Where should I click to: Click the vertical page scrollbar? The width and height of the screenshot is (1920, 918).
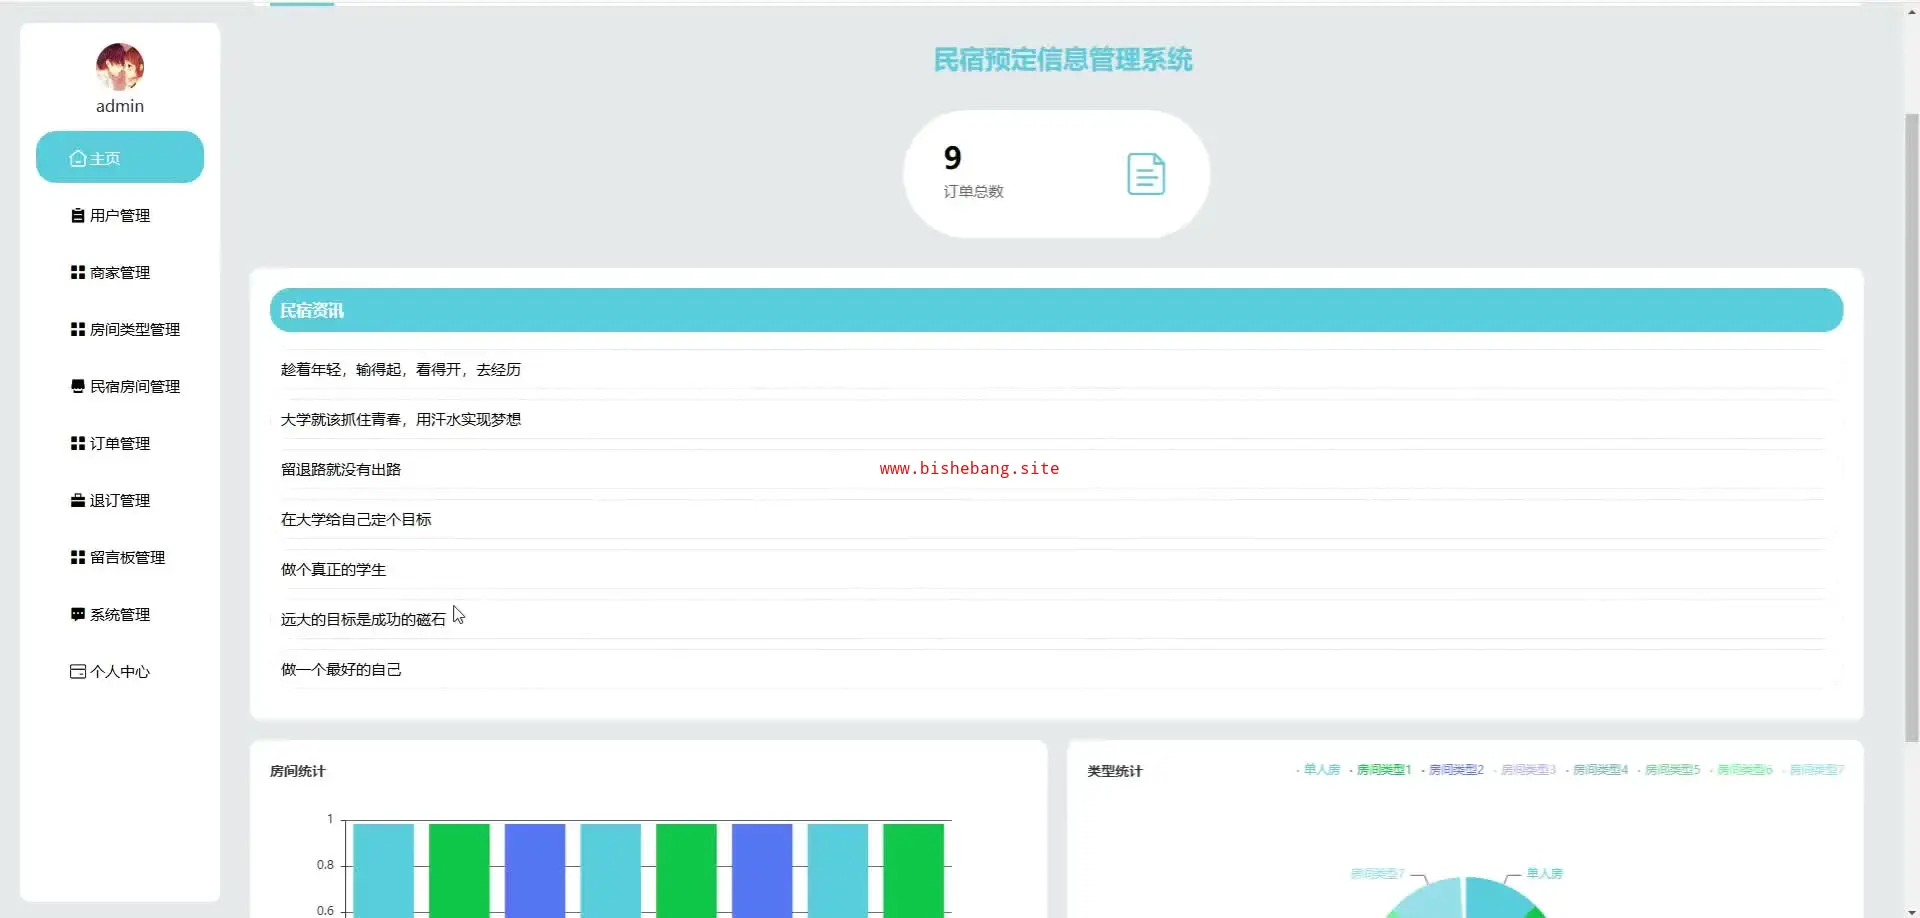tap(1911, 428)
